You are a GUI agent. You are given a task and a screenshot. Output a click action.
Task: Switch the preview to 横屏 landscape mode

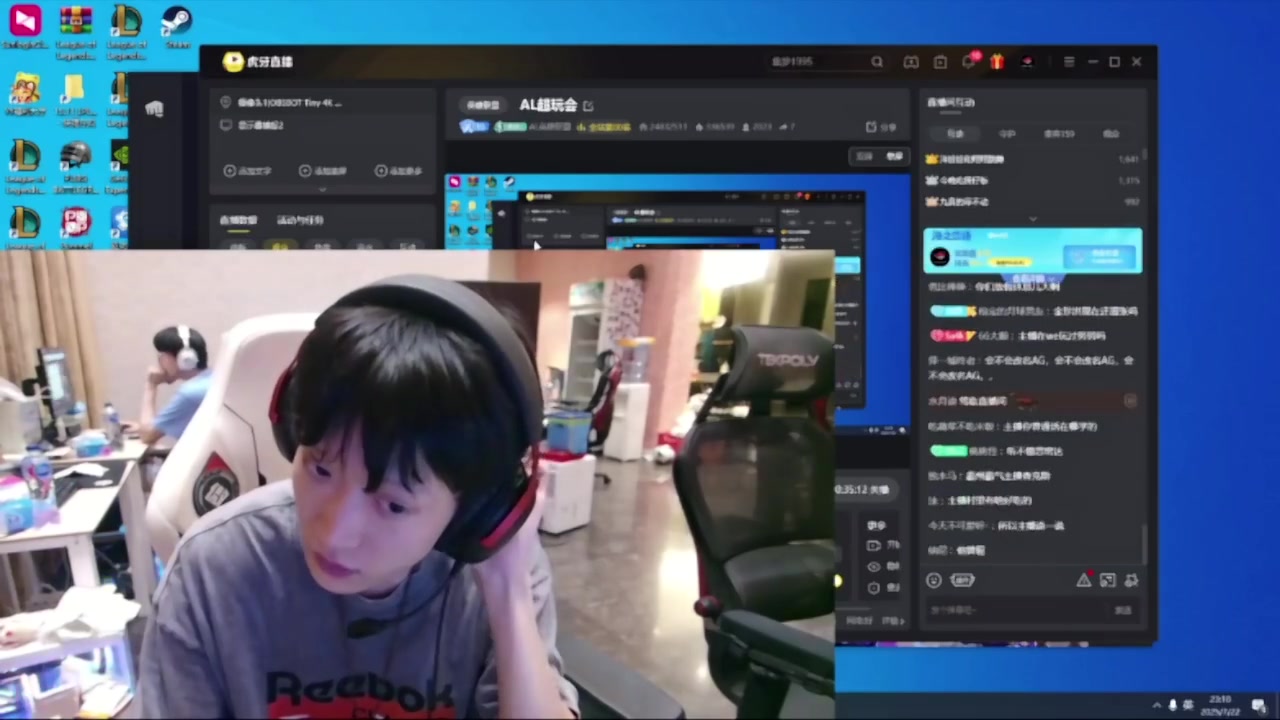pos(865,156)
